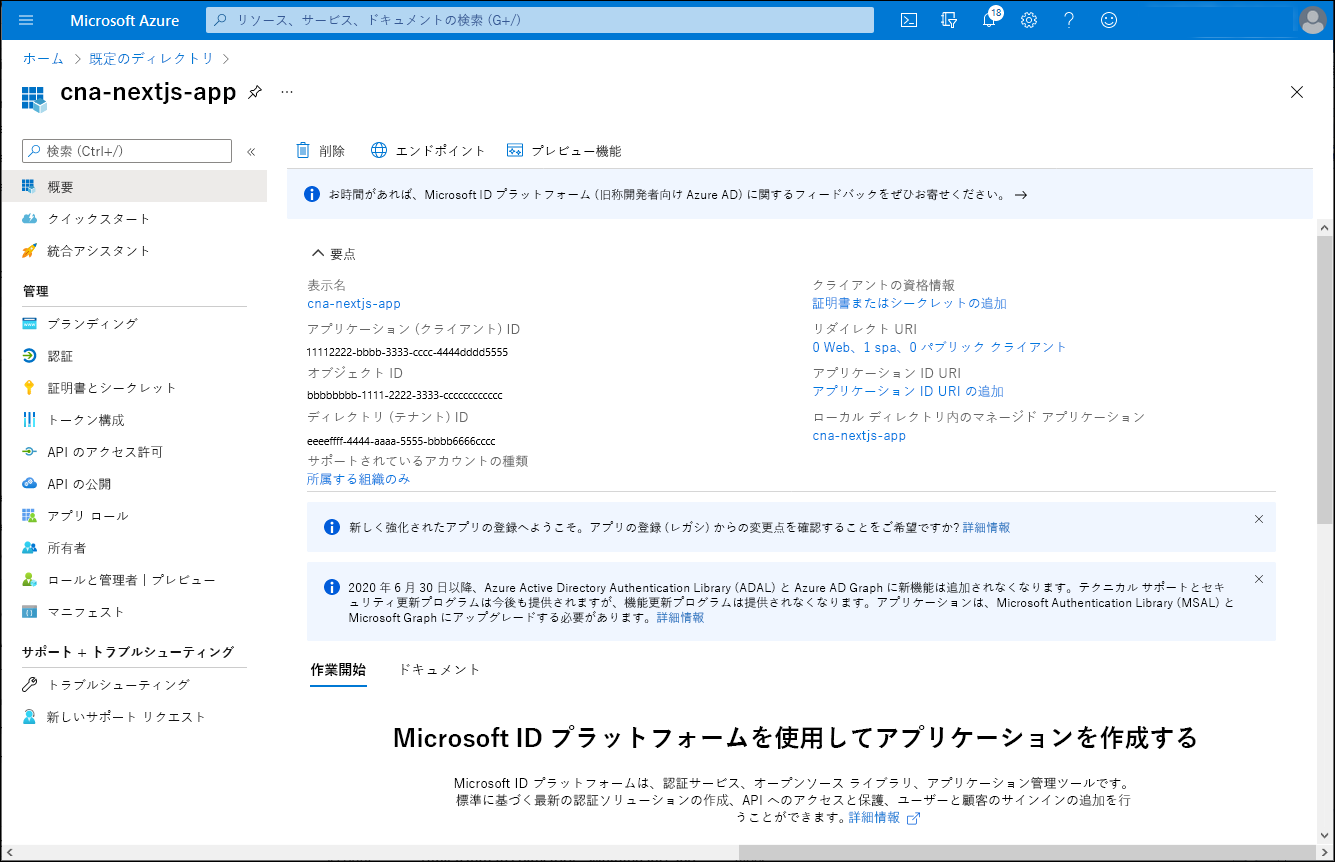Click the 所有者 sidebar icon
The image size is (1335, 862).
point(29,548)
